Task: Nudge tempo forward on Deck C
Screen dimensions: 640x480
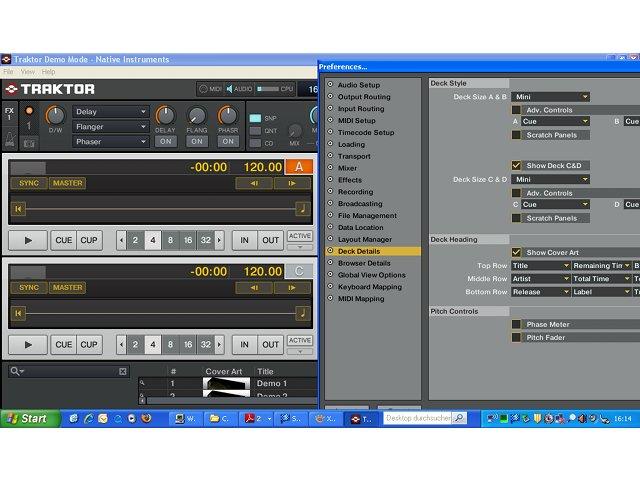Action: coord(292,288)
